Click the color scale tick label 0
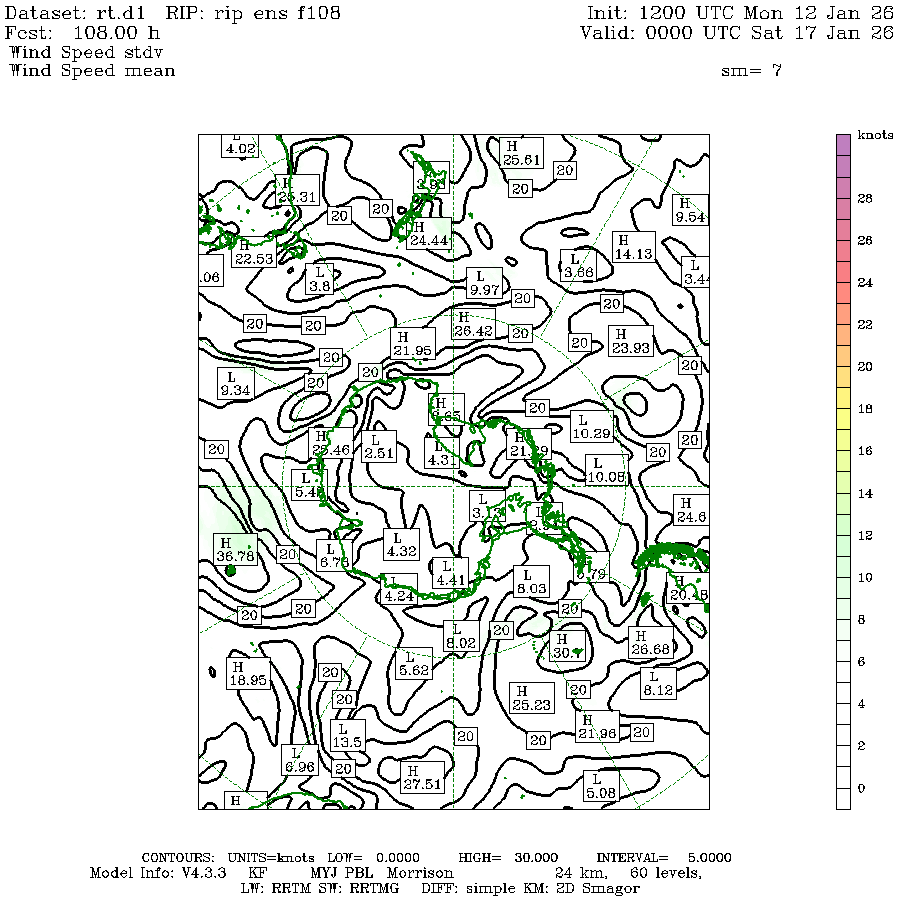Screen dimensions: 900x900 point(861,788)
